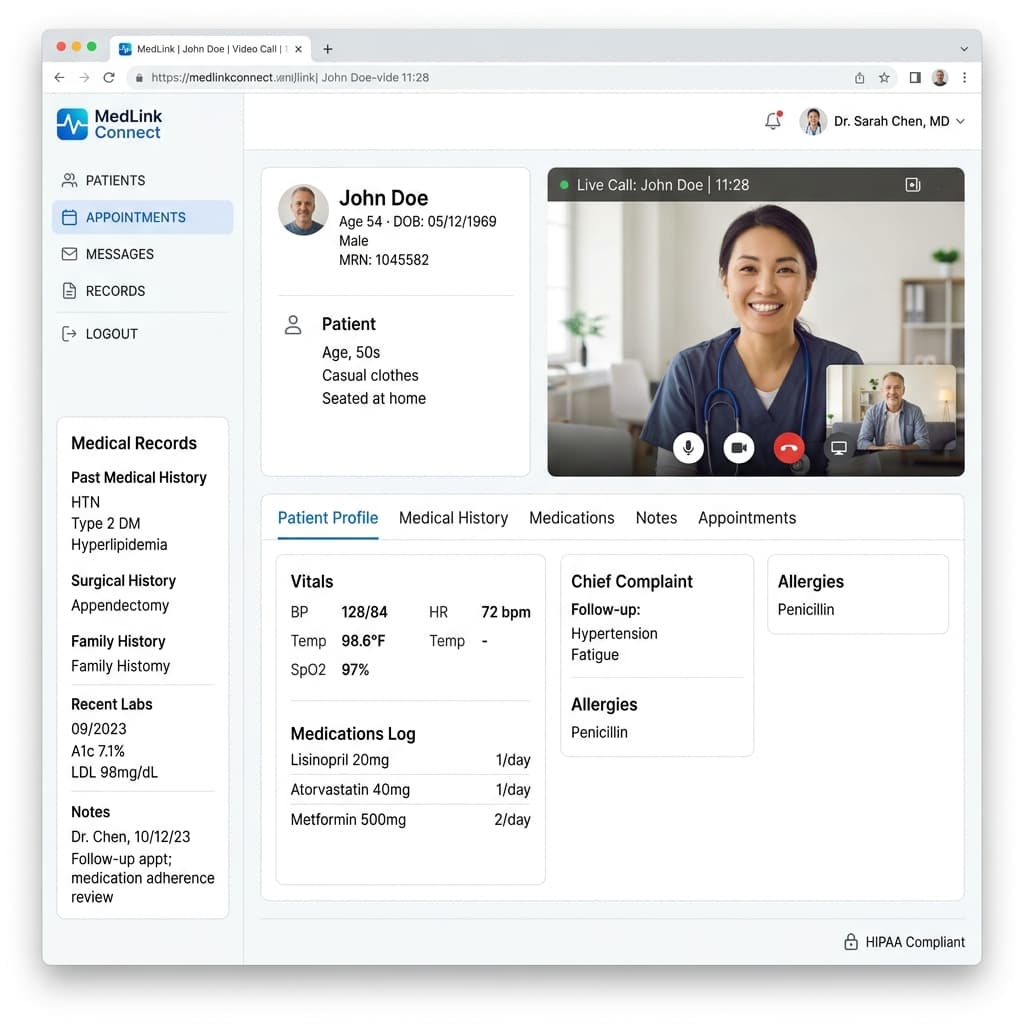Image resolution: width=1024 pixels, height=1024 pixels.
Task: Click the site lock icon in the address bar
Action: pos(139,78)
